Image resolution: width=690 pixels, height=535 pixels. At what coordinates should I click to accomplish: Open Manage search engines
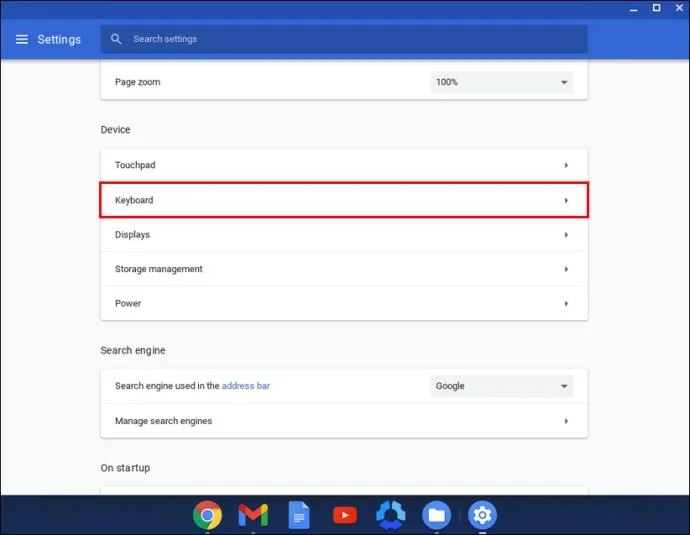[344, 421]
